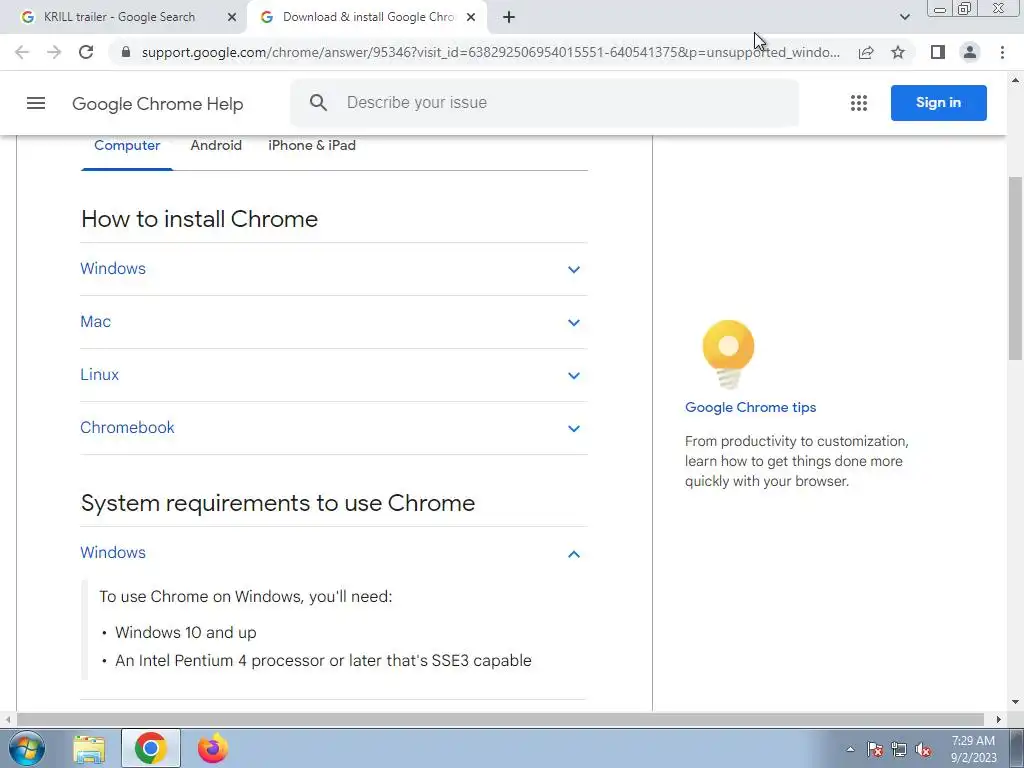Switch to the Android tab
Viewport: 1024px width, 768px height.
216,146
